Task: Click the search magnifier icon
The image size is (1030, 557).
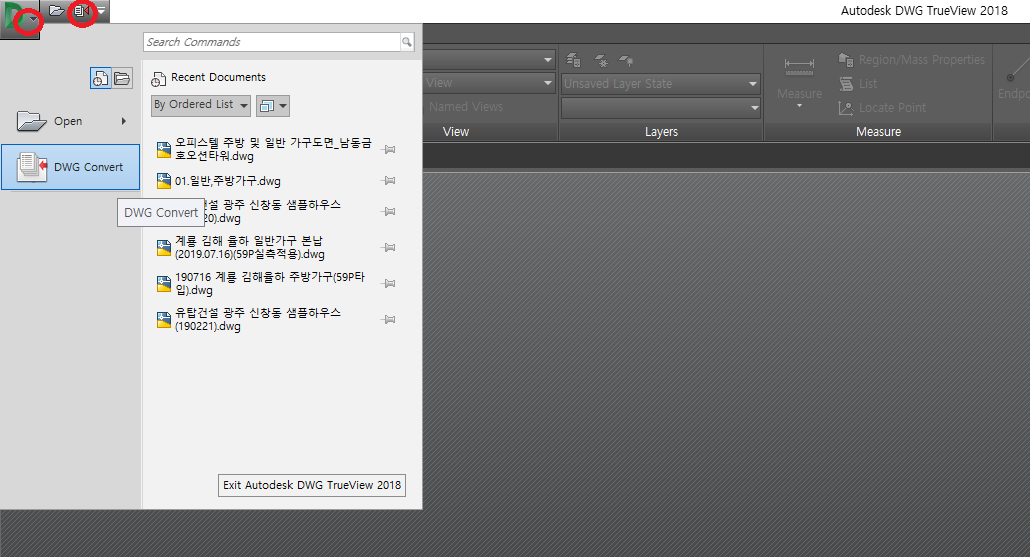Action: (407, 42)
